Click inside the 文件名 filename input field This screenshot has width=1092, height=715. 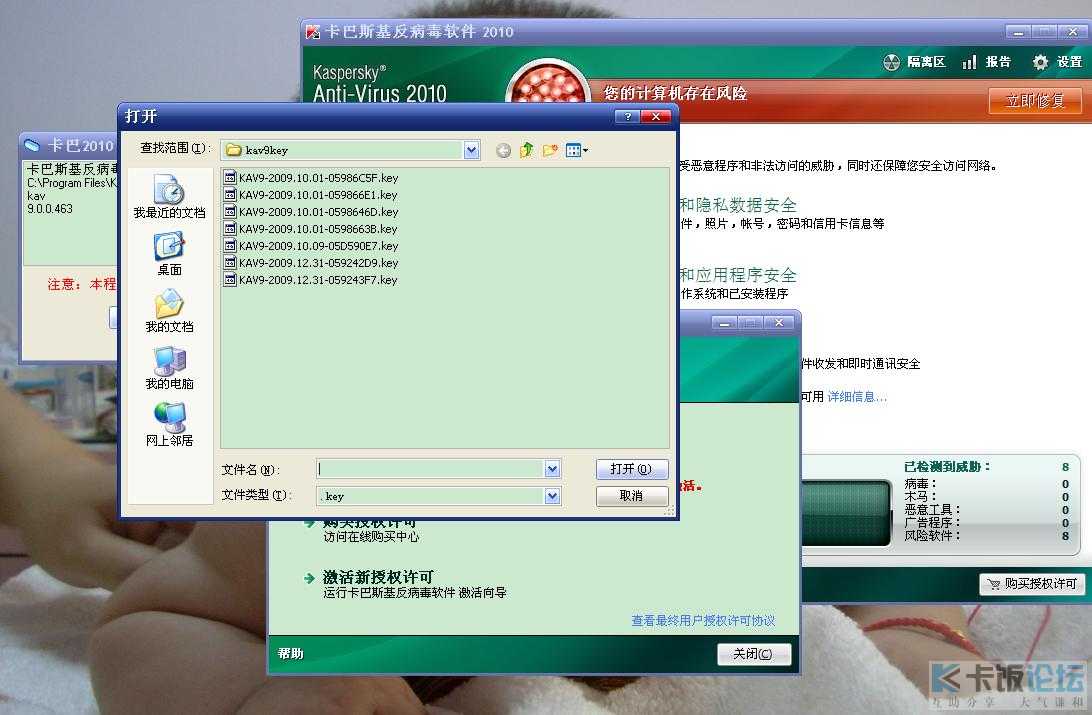click(430, 469)
